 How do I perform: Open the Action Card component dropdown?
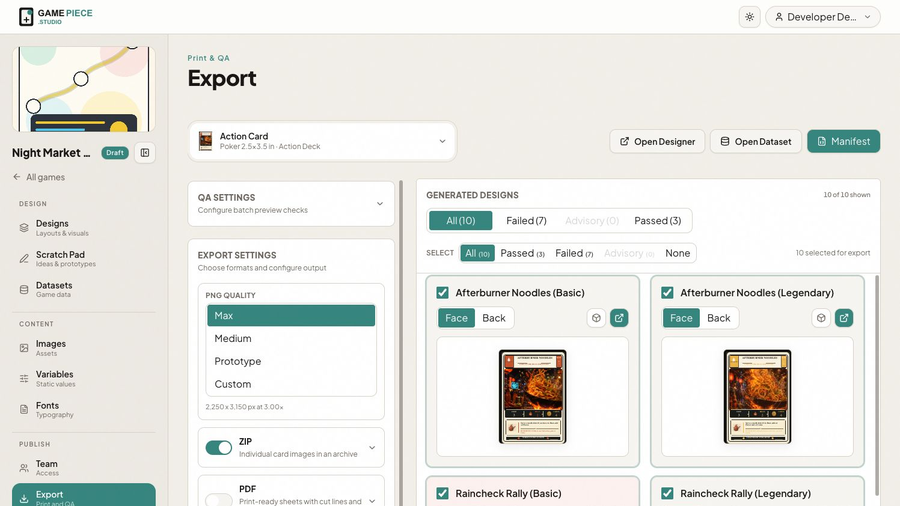(x=322, y=141)
